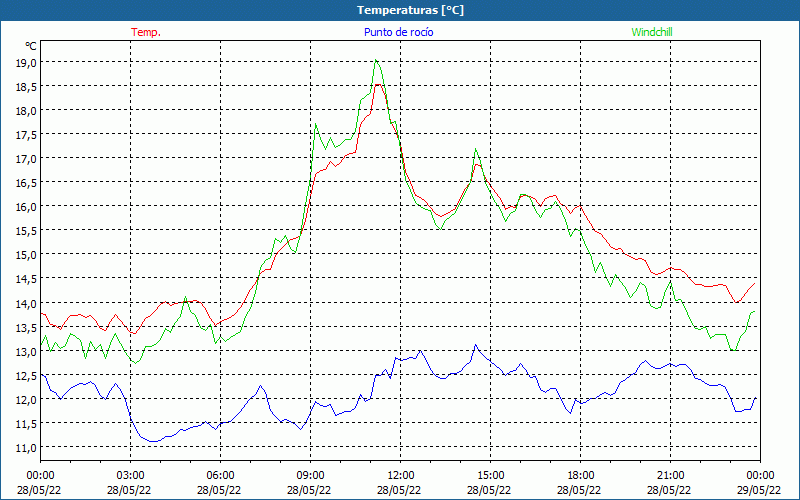
Task: Click the 12,0 y-axis value
Action: (26, 399)
